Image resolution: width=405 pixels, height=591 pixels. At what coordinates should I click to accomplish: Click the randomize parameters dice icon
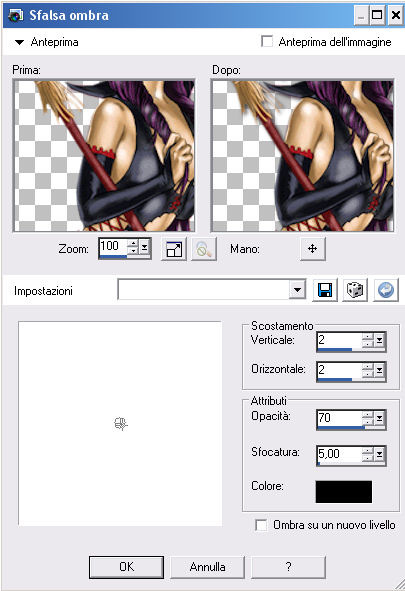click(355, 290)
